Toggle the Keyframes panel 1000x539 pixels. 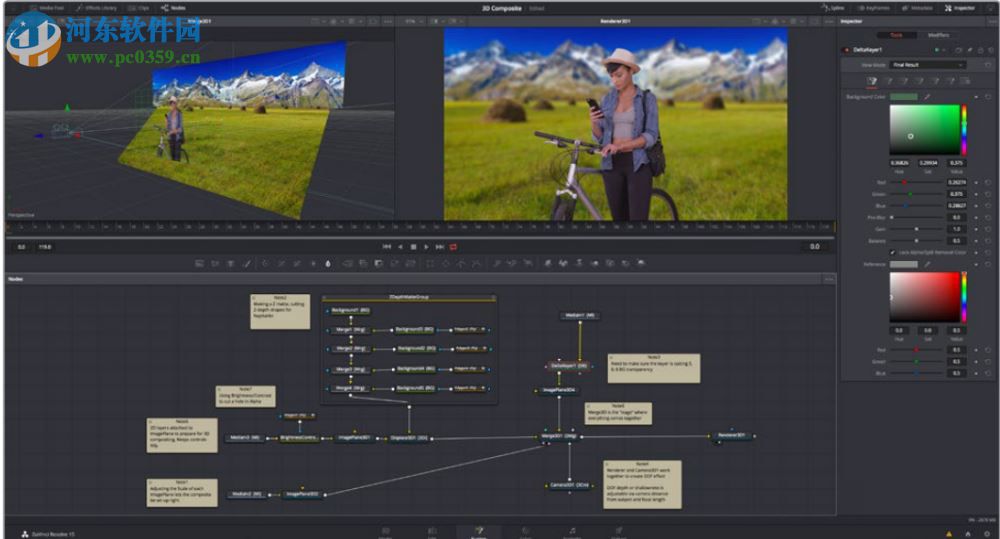coord(874,8)
